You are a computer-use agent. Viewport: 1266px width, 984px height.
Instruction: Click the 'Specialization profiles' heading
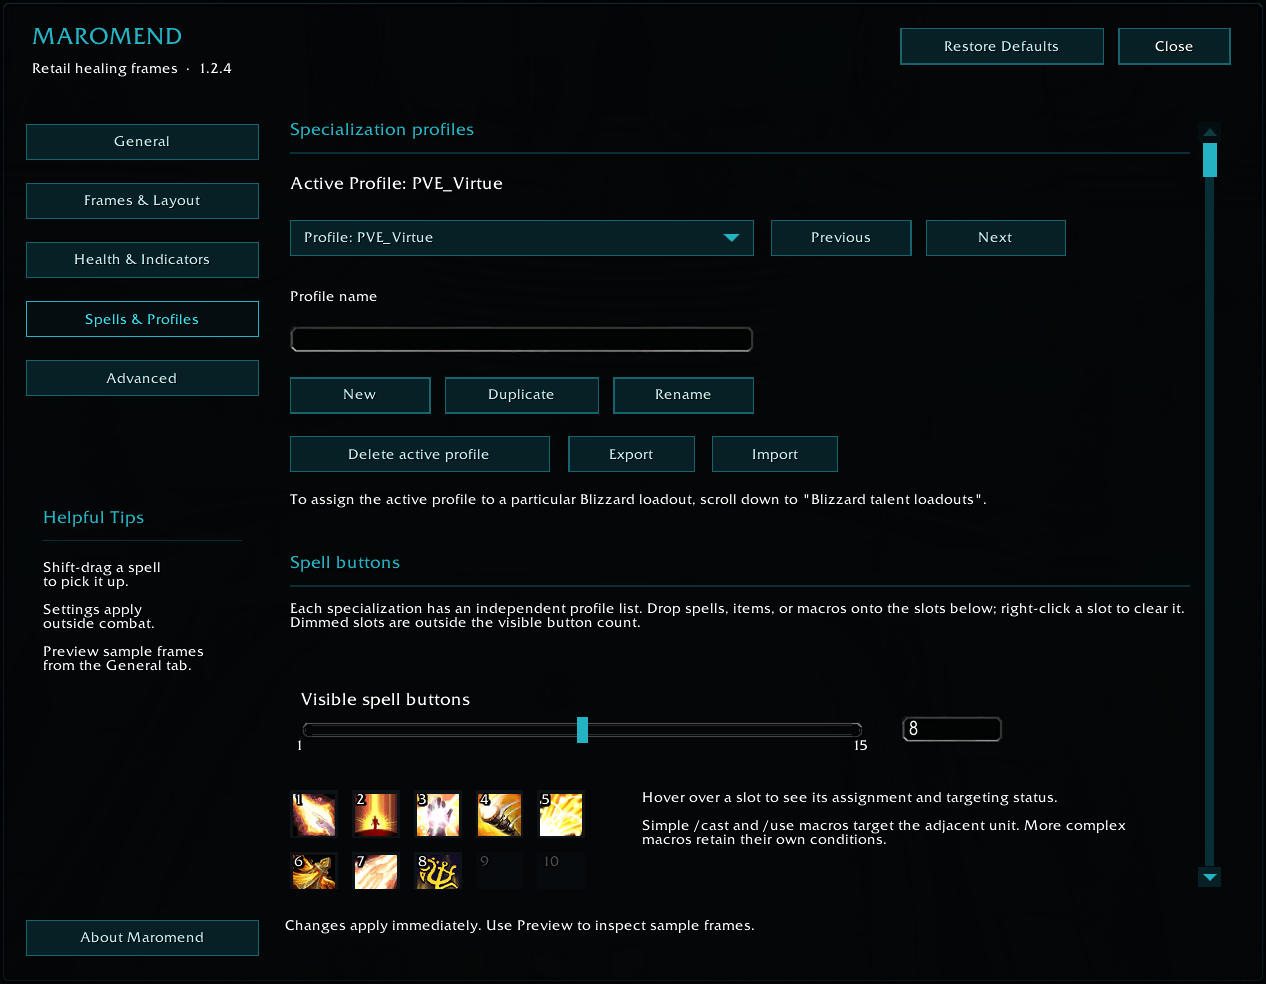tap(382, 130)
